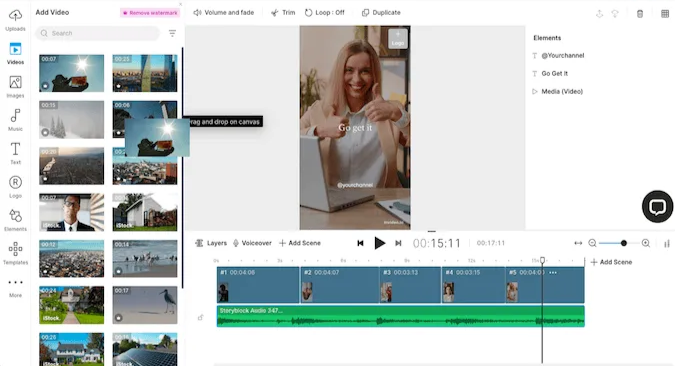Play the video preview
The width and height of the screenshot is (675, 366).
click(x=379, y=243)
